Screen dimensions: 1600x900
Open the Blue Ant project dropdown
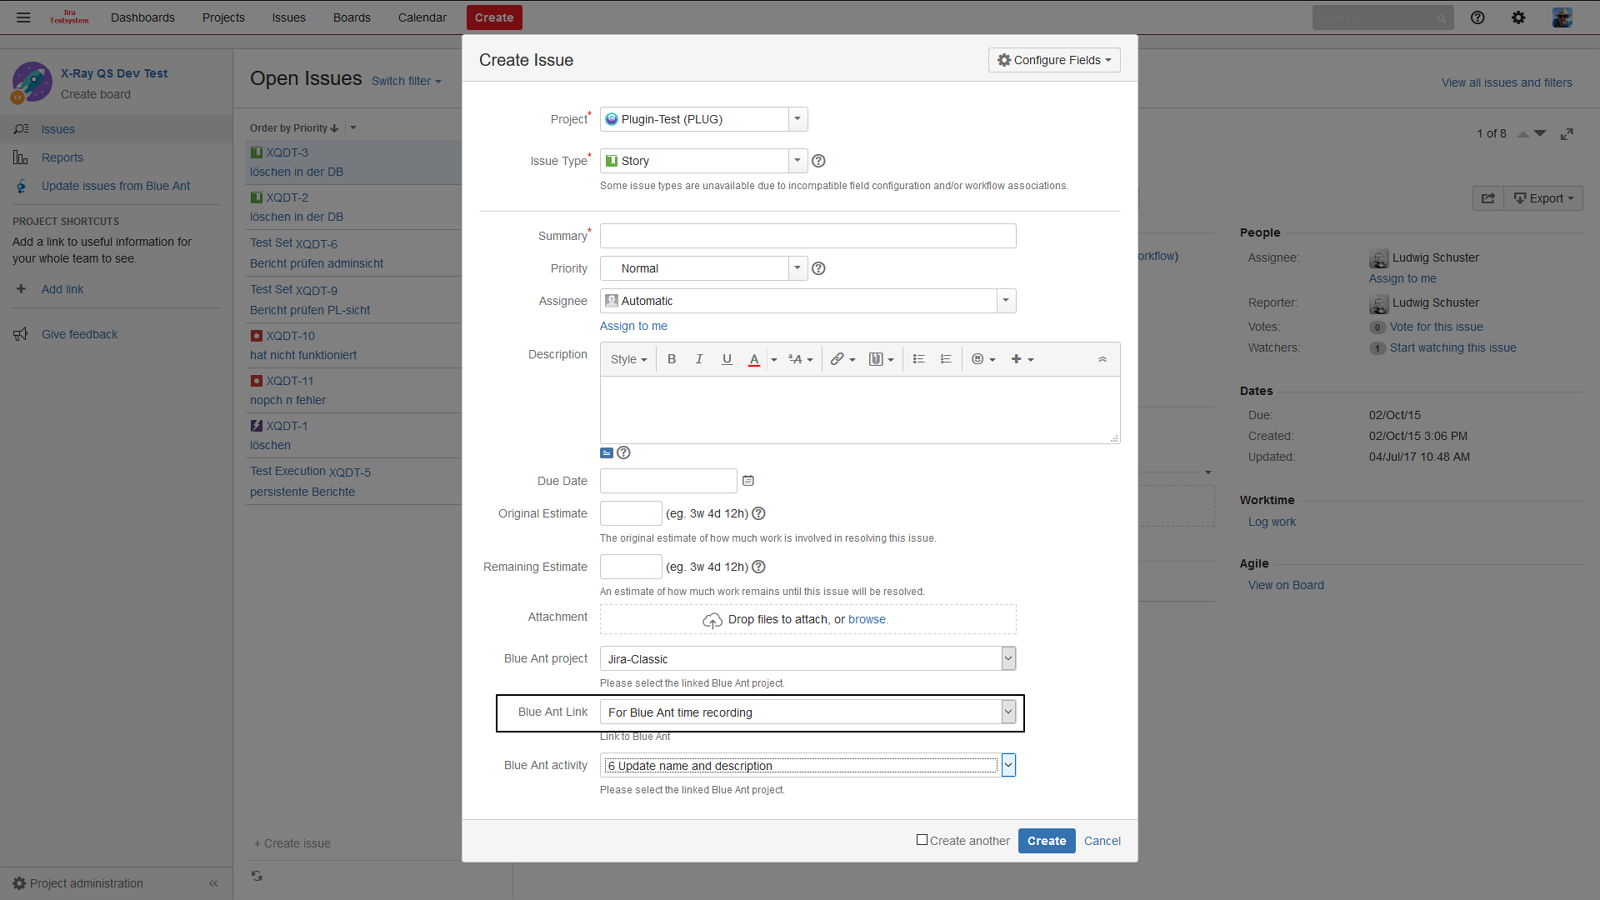808,659
